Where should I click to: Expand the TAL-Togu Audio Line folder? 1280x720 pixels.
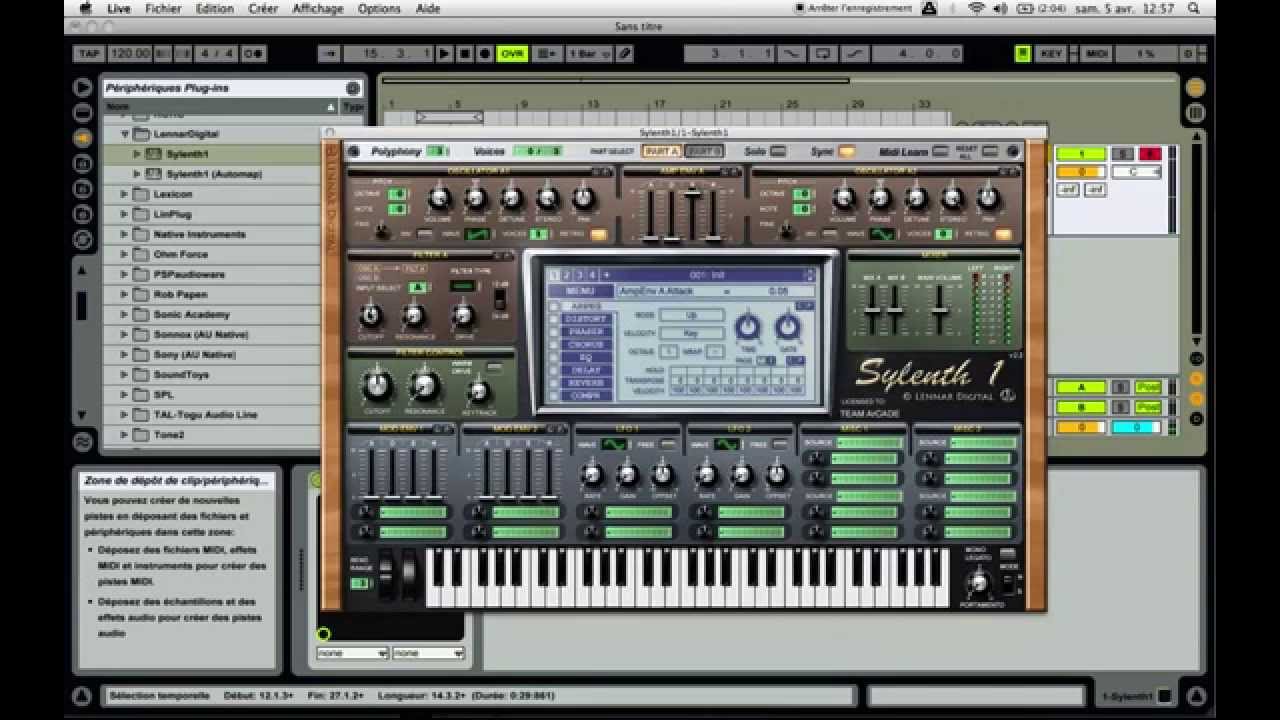point(125,414)
